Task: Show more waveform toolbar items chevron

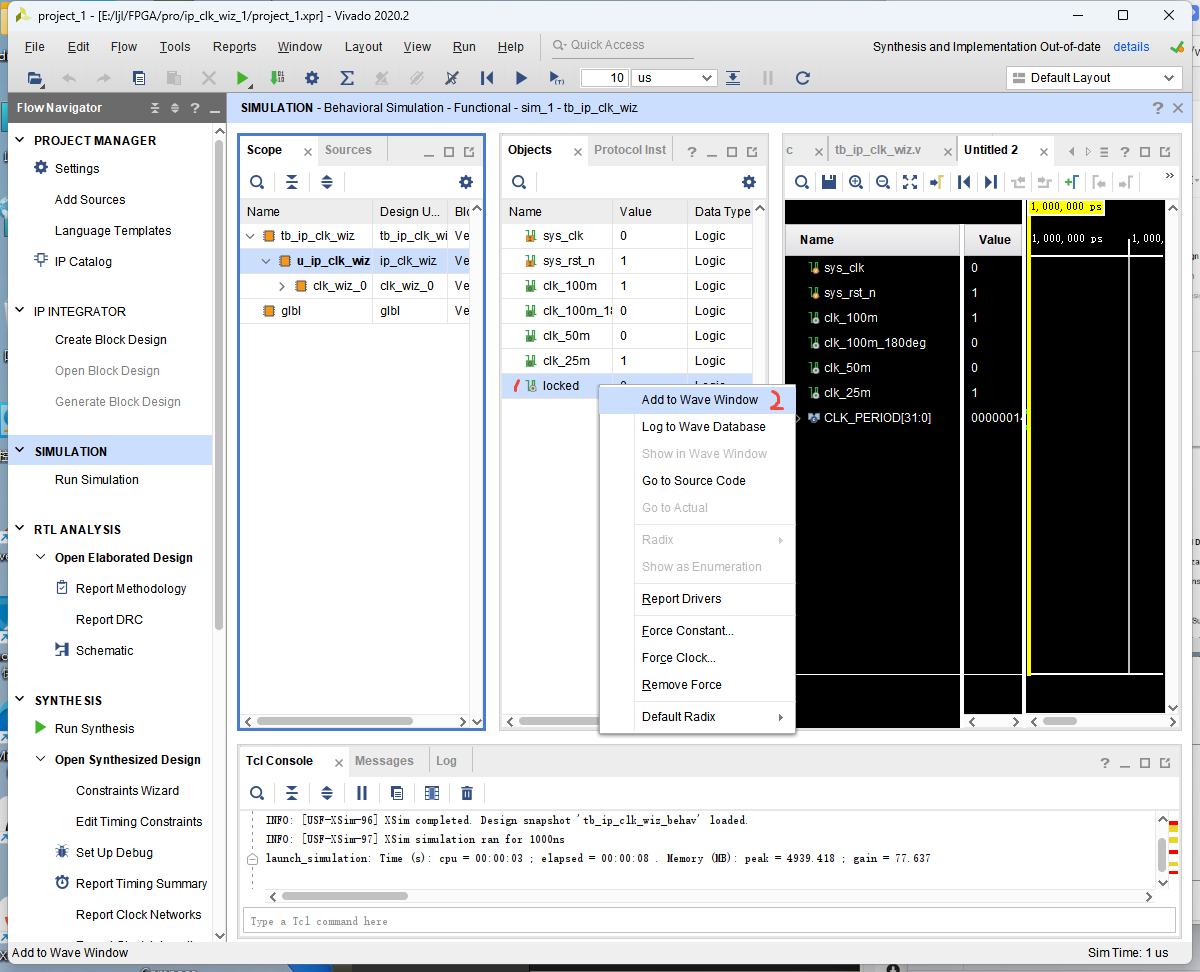Action: point(1170,177)
